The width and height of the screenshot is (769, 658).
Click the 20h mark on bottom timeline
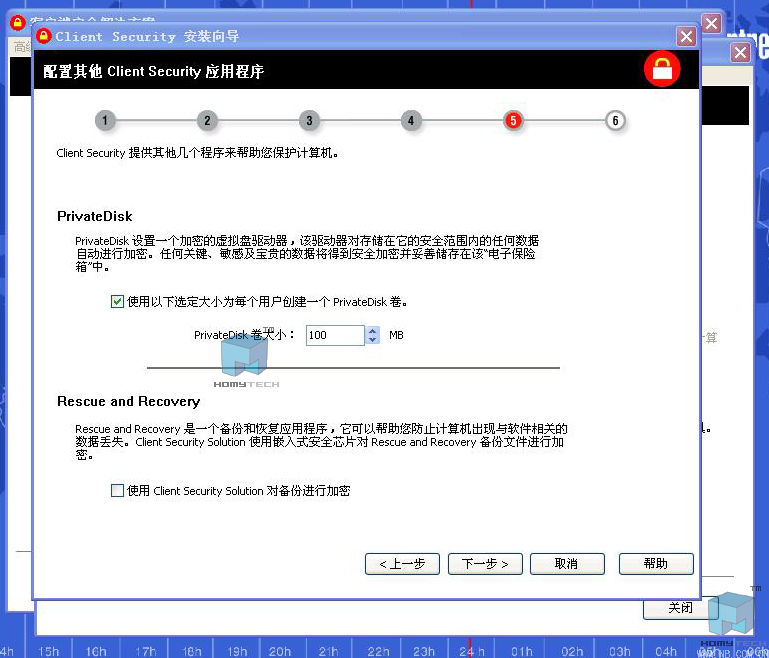[x=280, y=651]
